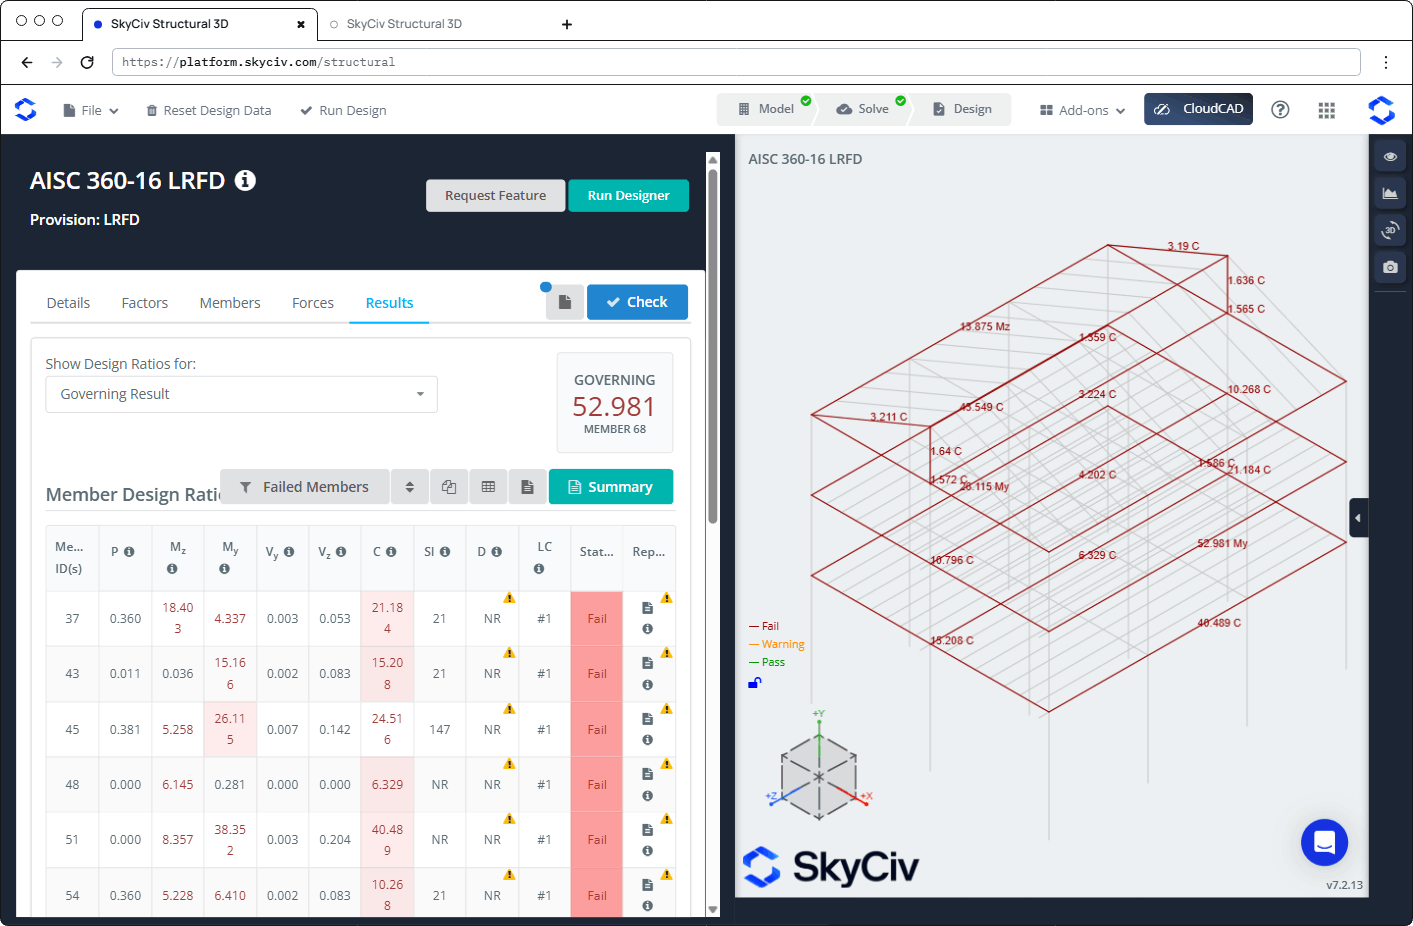This screenshot has width=1413, height=926.
Task: Open the Summary report button
Action: coord(611,487)
